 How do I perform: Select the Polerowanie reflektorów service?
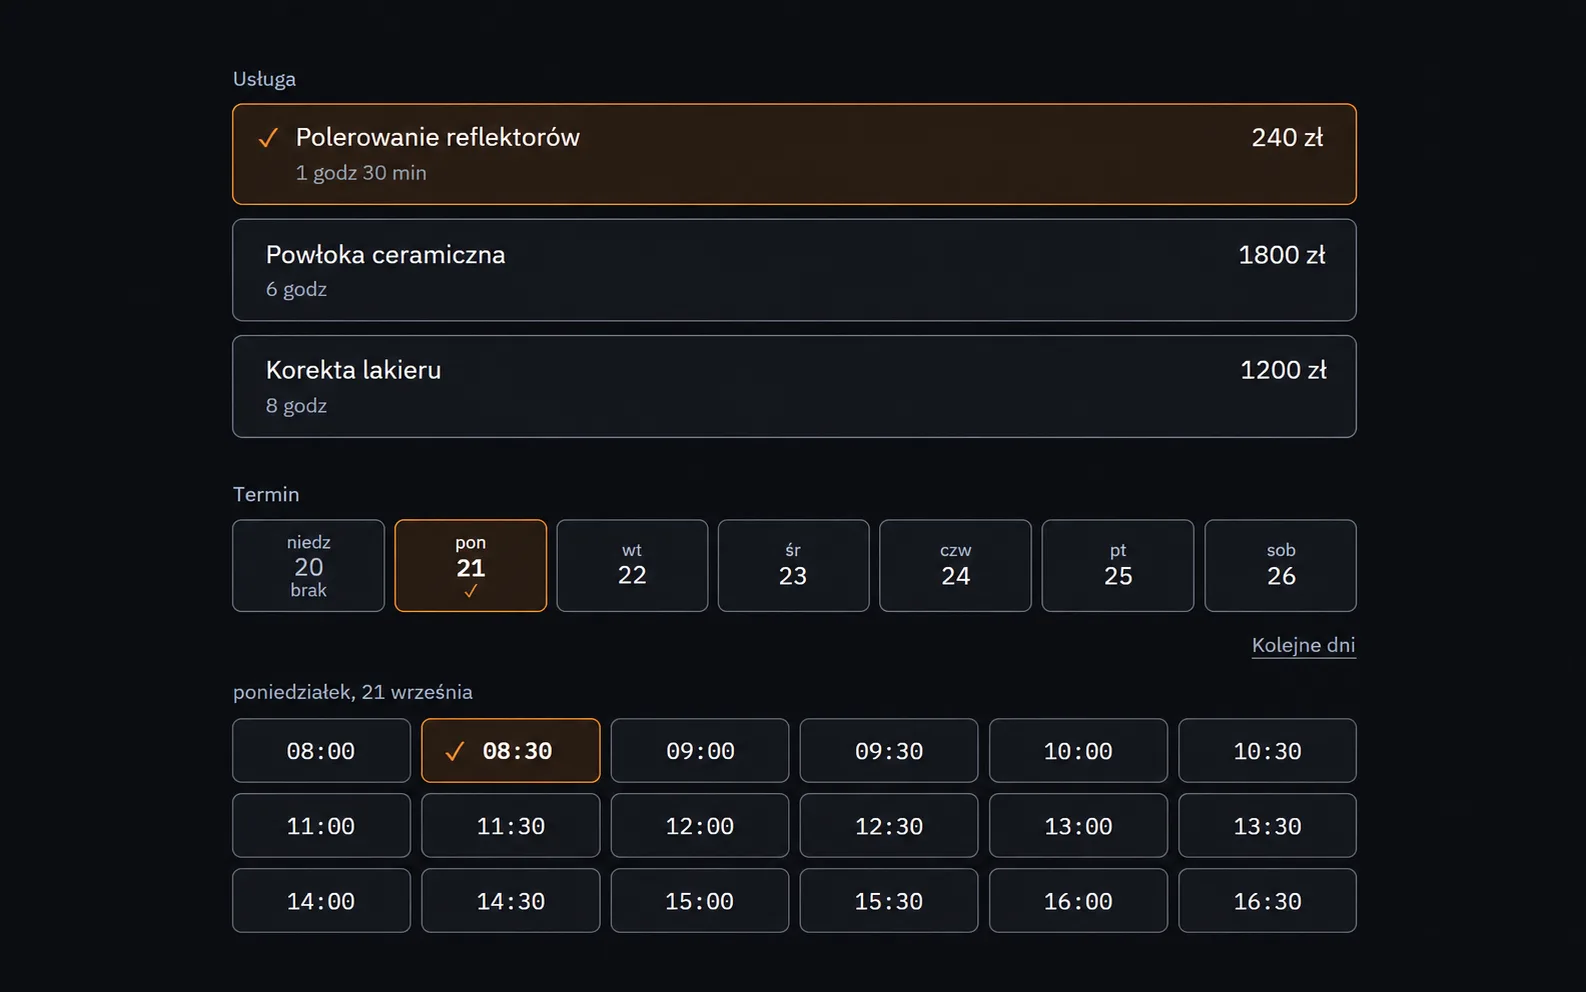coord(794,154)
